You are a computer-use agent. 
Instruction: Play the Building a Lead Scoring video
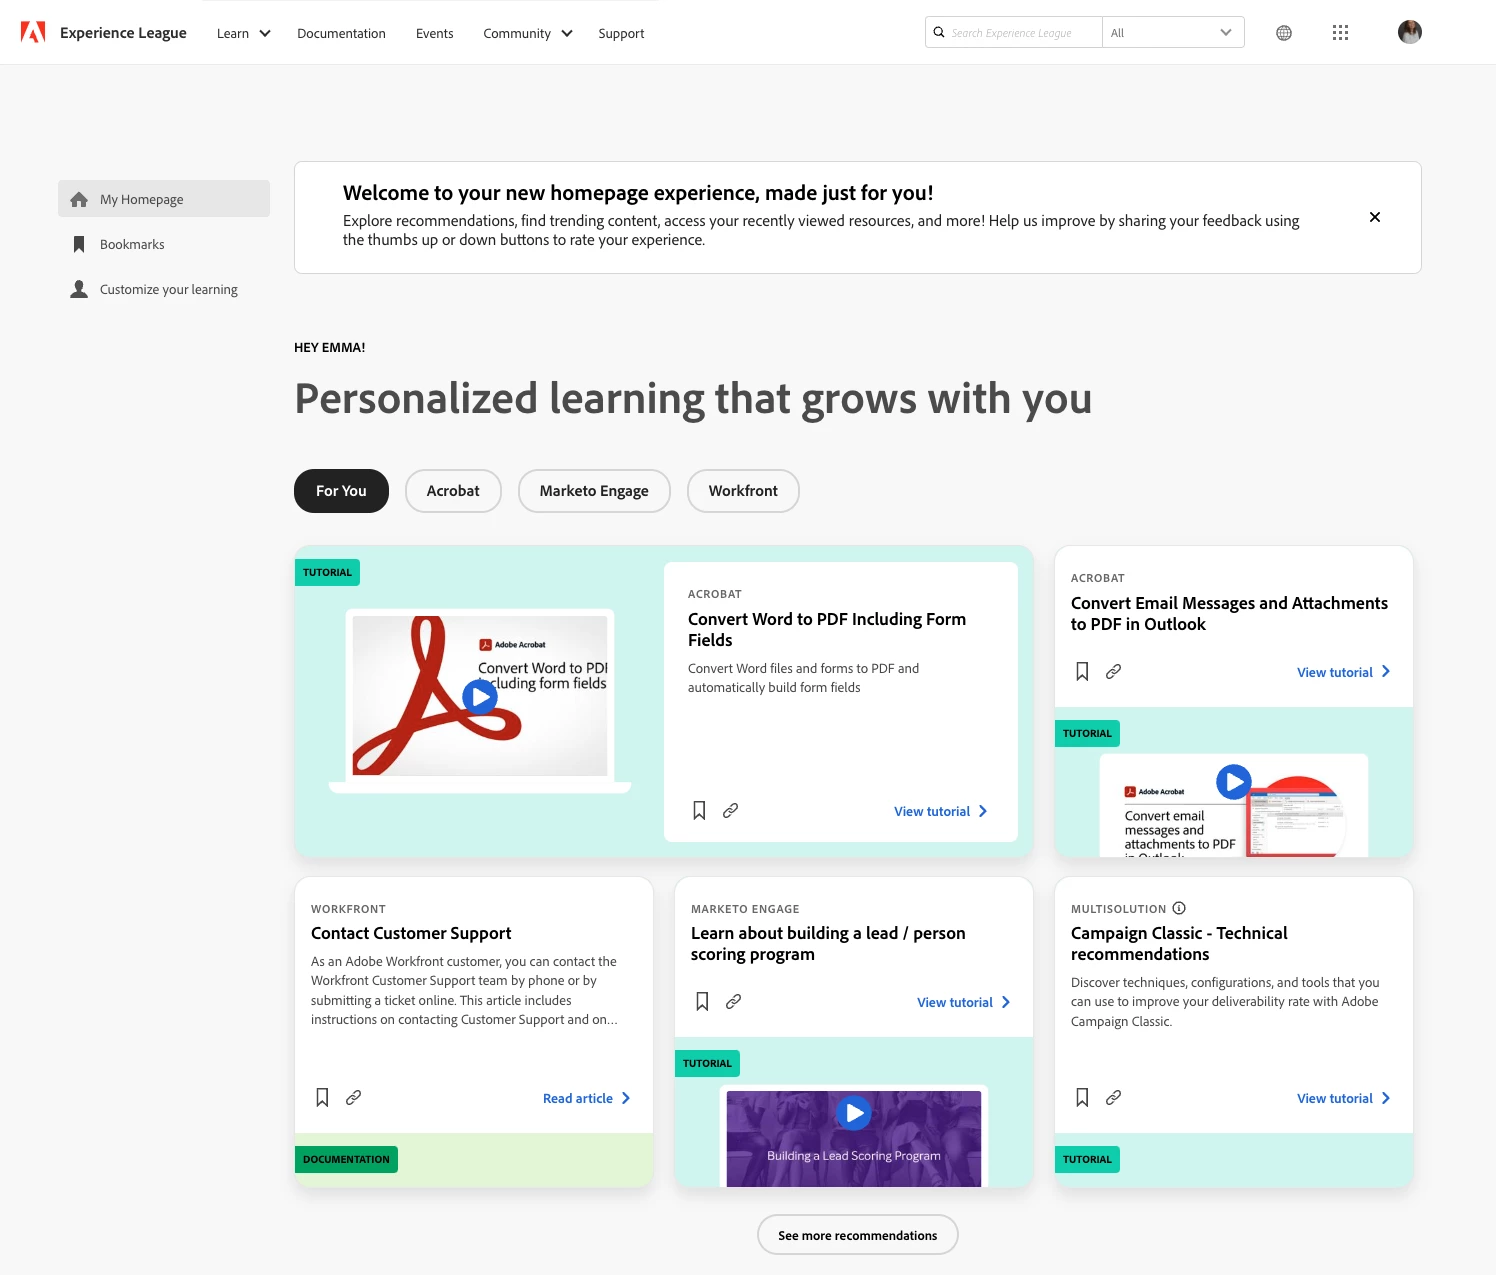854,1112
